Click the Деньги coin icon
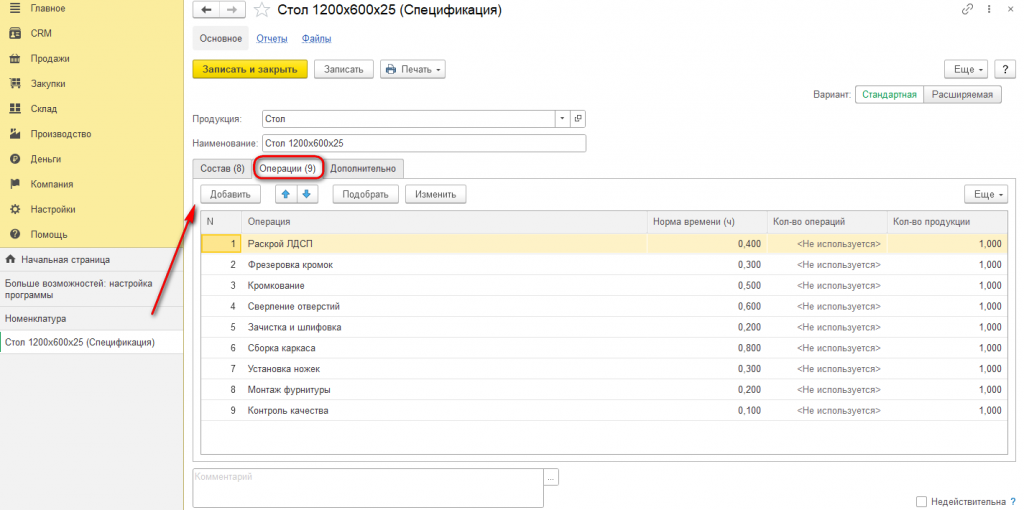Viewport: 1024px width, 510px height. pos(16,159)
